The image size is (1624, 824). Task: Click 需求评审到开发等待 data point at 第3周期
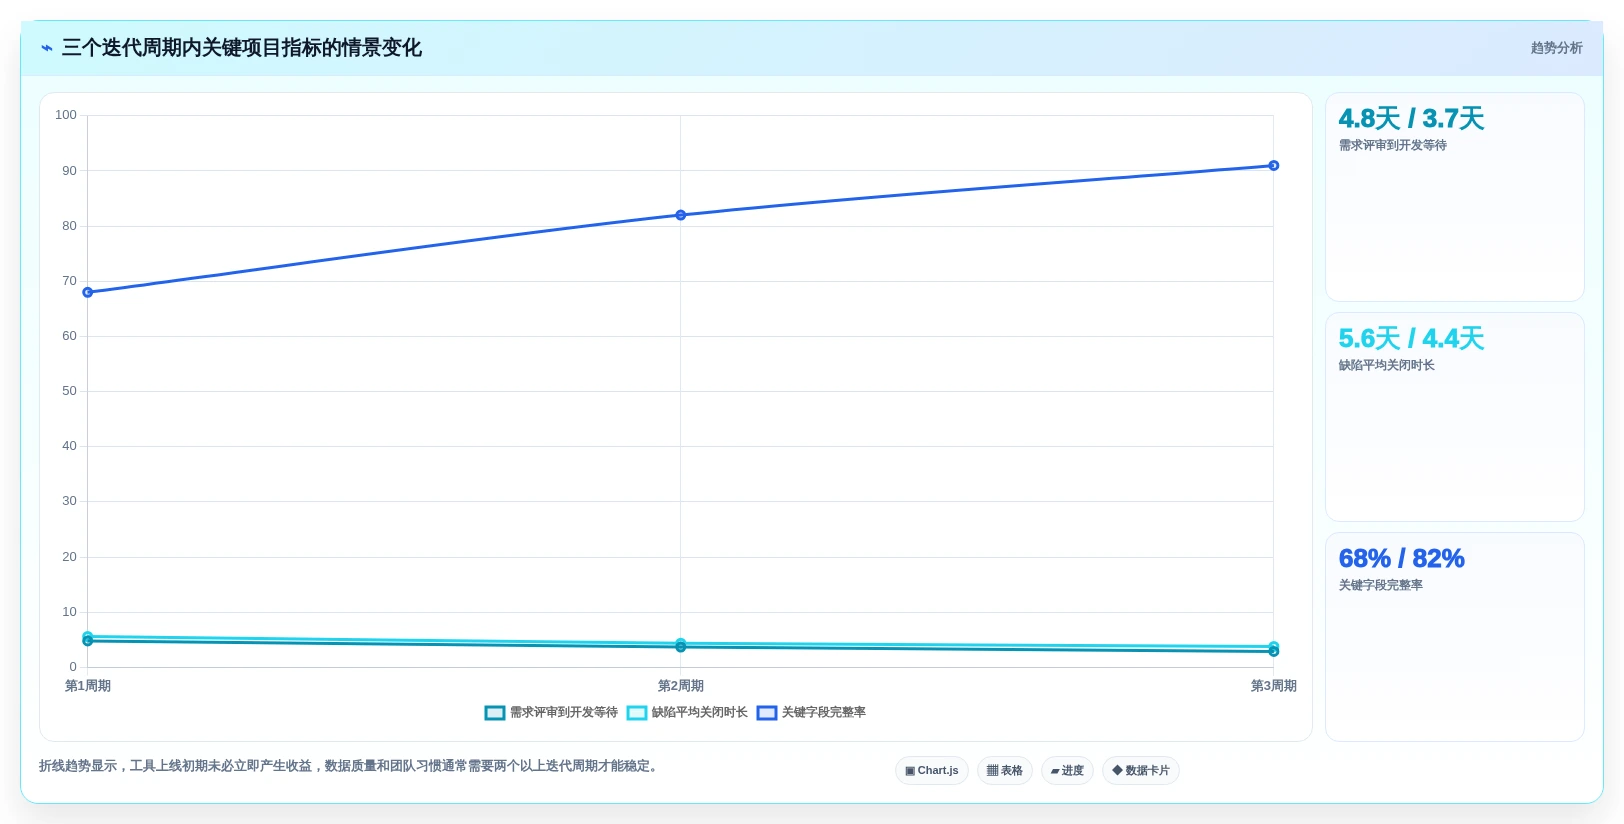(1274, 652)
